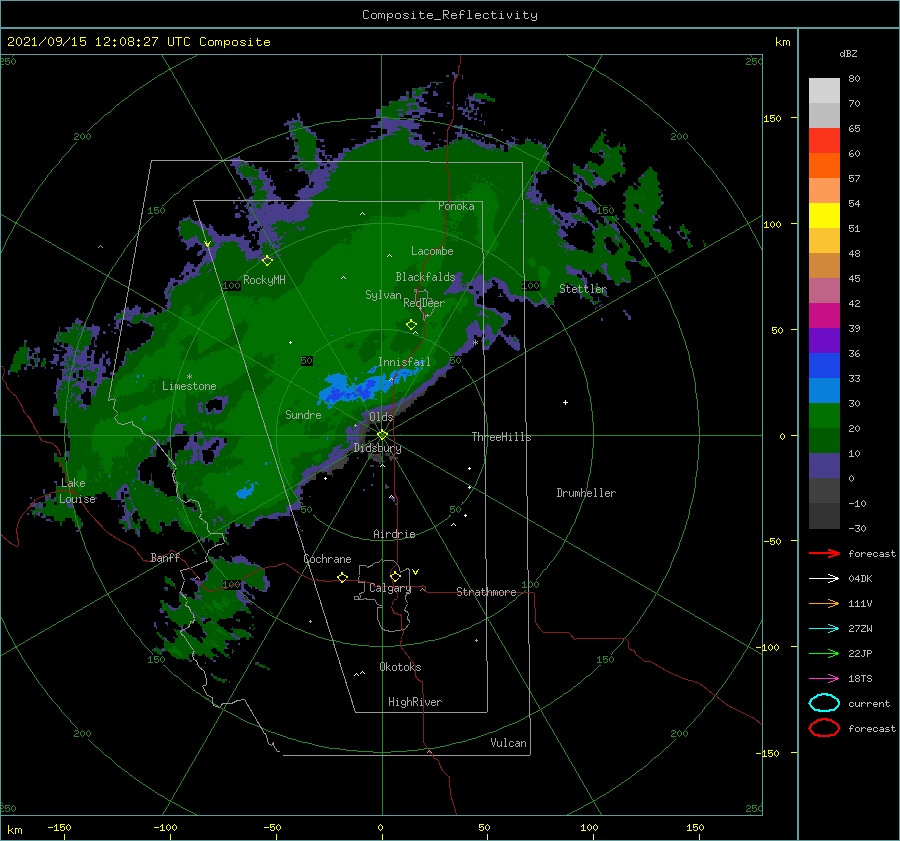Select the bright green 20-30 dBZ swatch
Viewport: 900px width, 841px height.
(x=824, y=416)
